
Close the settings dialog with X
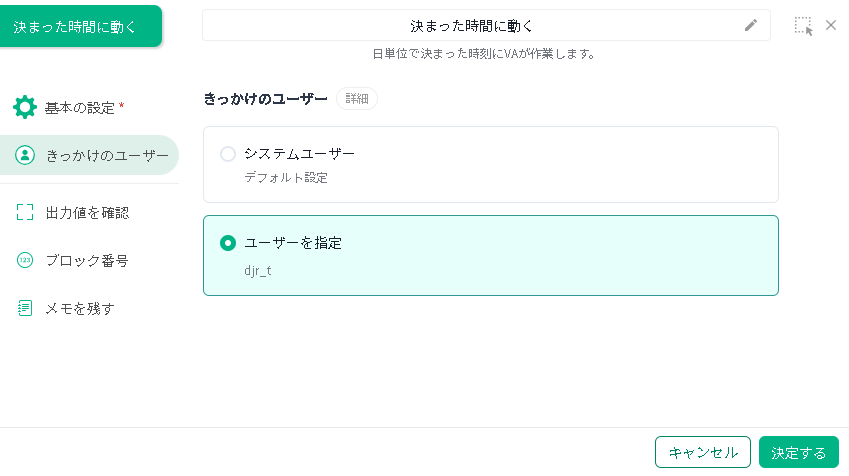click(x=831, y=25)
